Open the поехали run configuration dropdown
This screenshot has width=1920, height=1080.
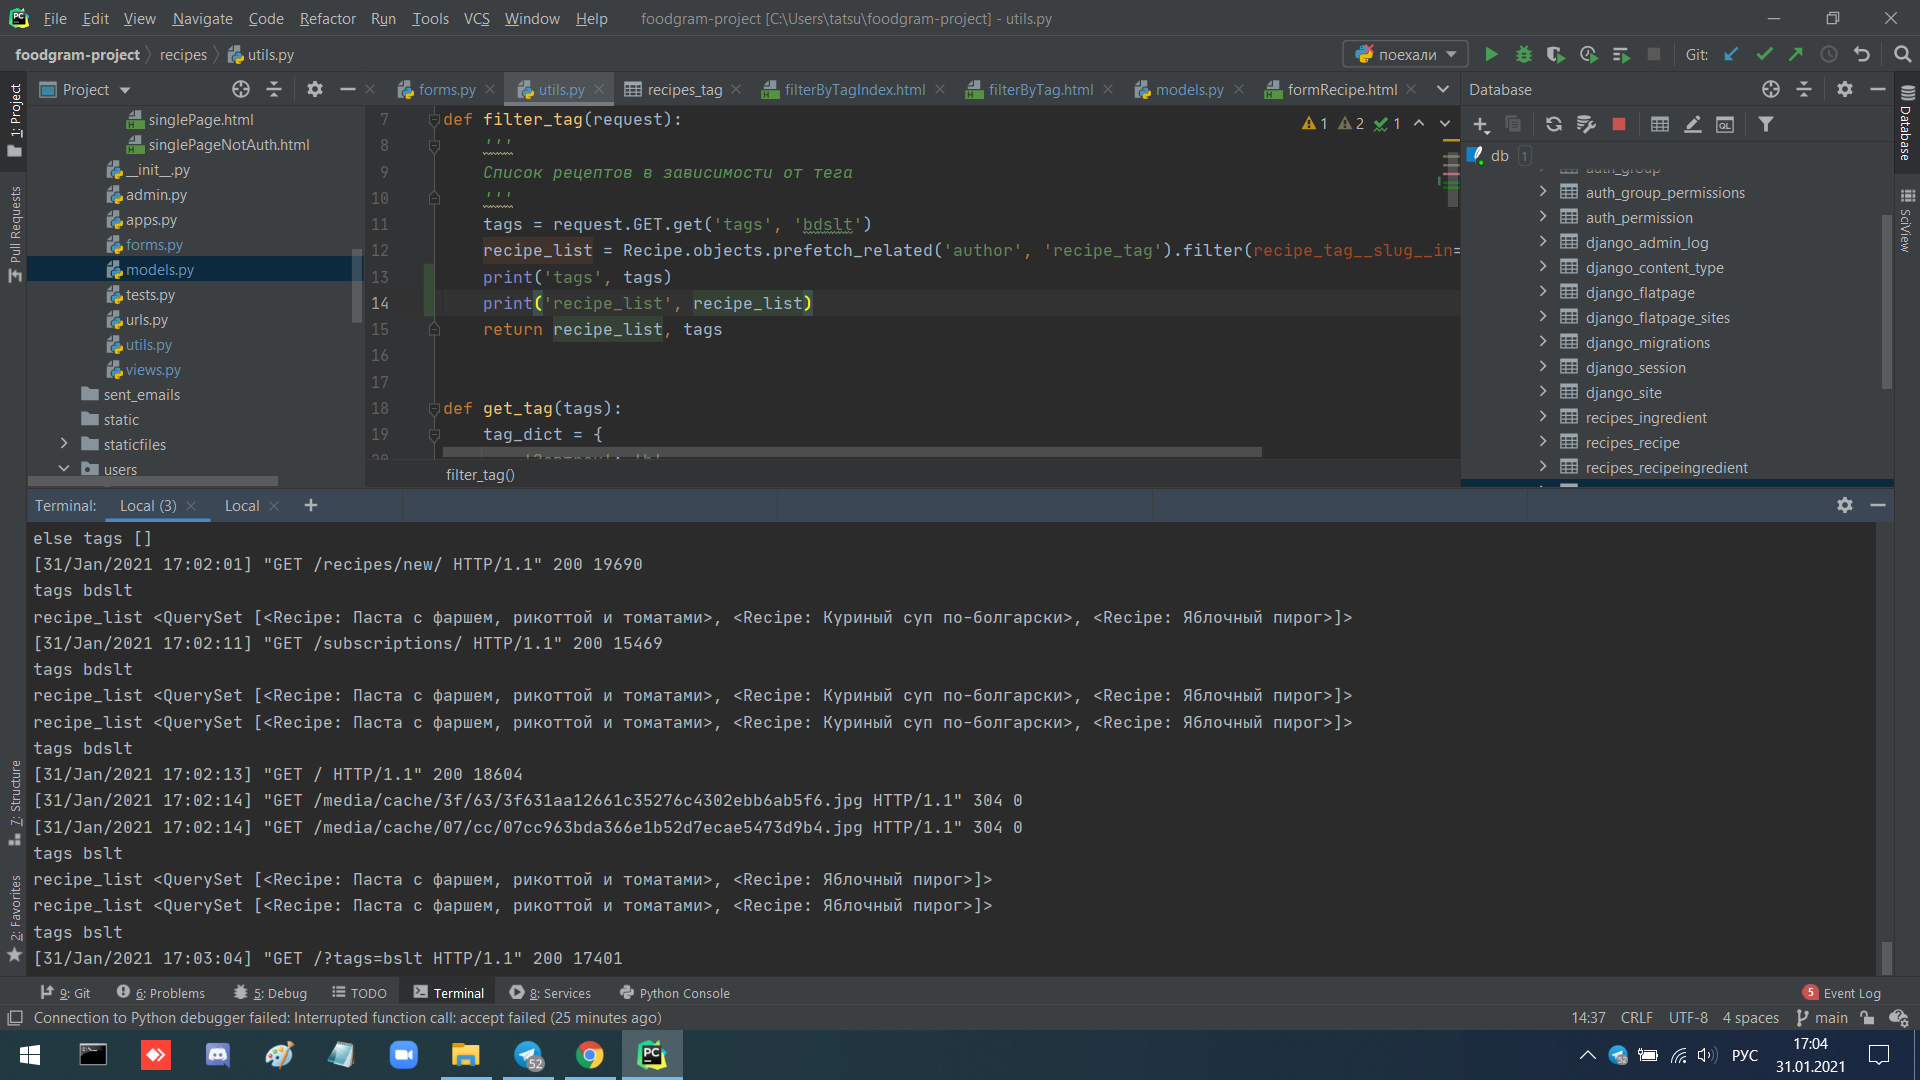pos(1406,55)
